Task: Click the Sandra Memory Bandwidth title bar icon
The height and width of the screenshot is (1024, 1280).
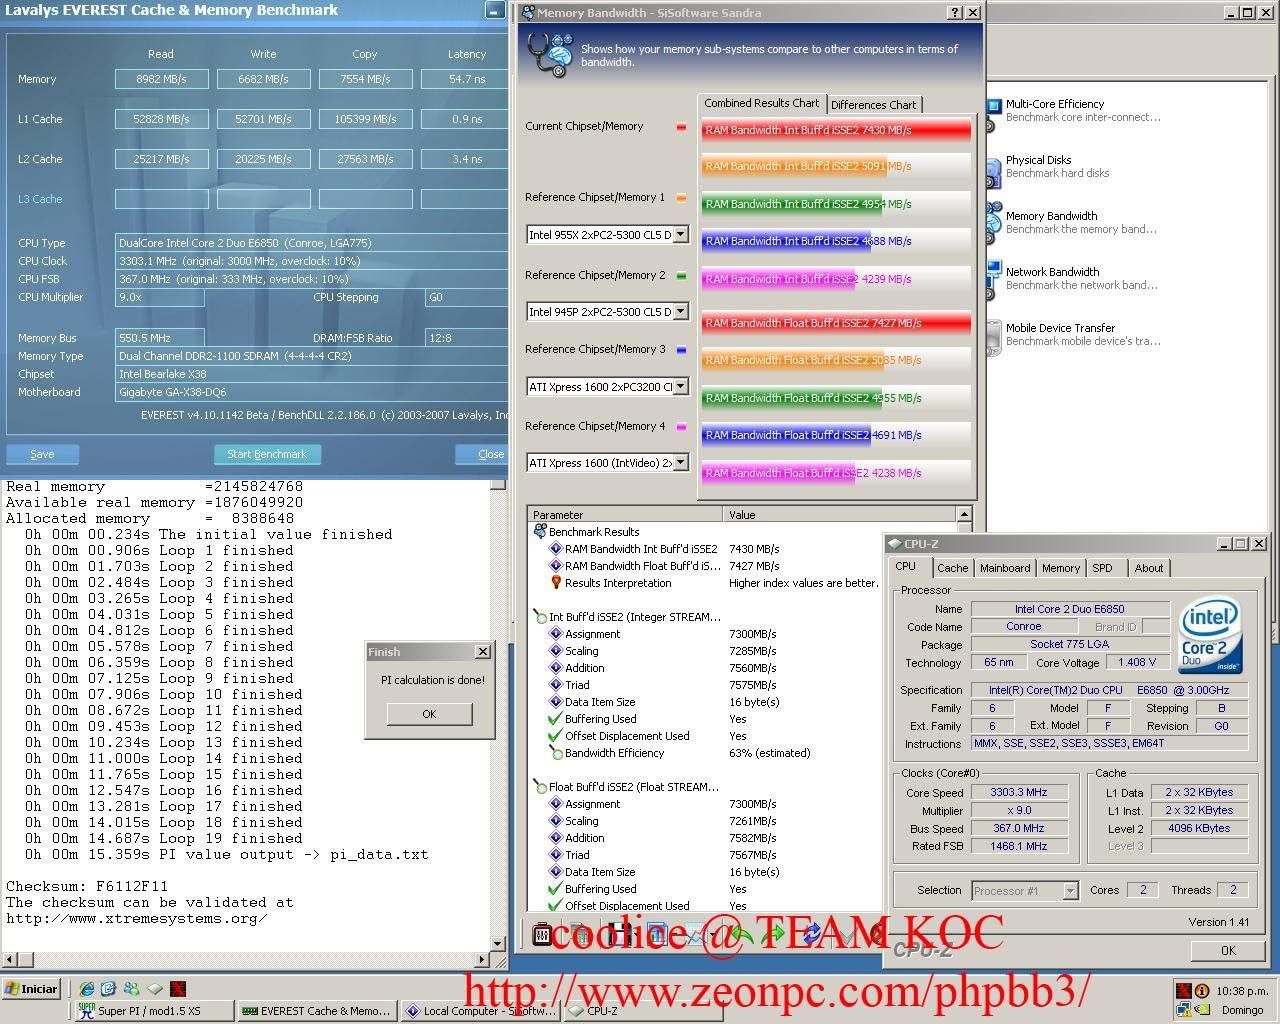Action: pos(527,13)
